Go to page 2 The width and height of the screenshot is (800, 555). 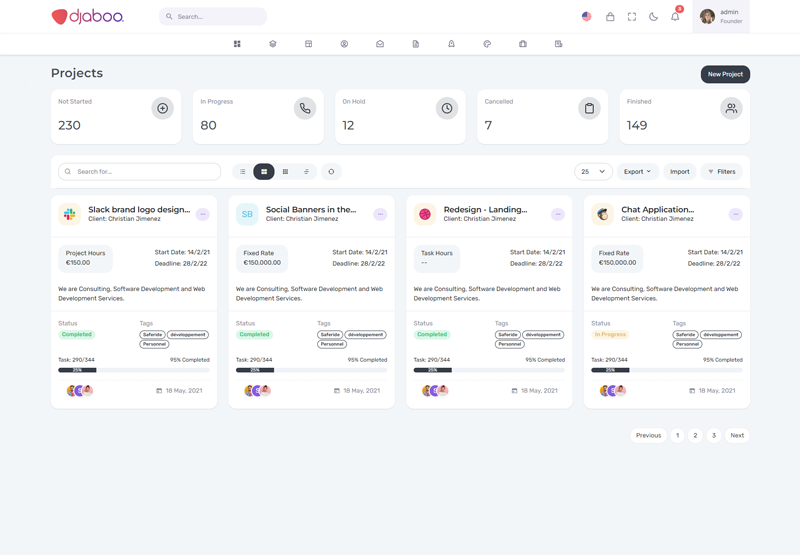pyautogui.click(x=695, y=436)
